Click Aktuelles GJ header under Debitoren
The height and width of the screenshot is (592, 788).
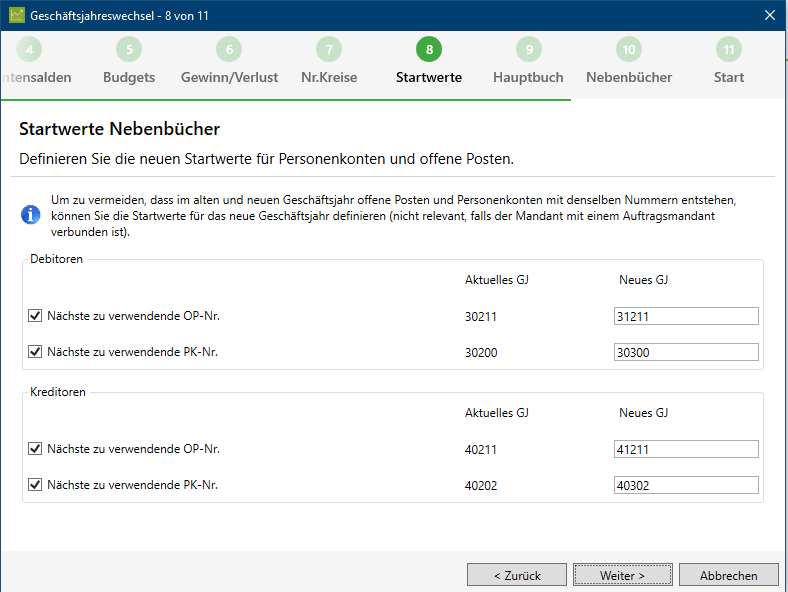497,280
